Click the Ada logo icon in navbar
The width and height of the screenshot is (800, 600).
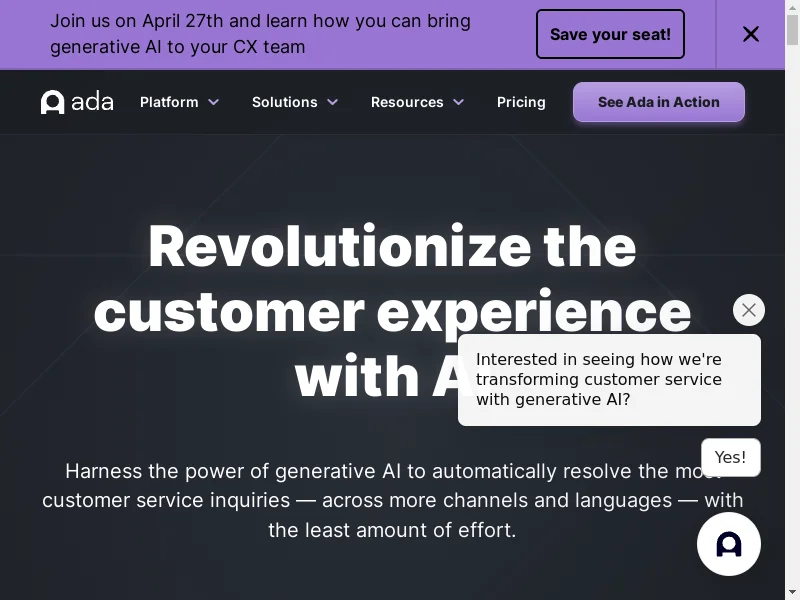pyautogui.click(x=52, y=102)
